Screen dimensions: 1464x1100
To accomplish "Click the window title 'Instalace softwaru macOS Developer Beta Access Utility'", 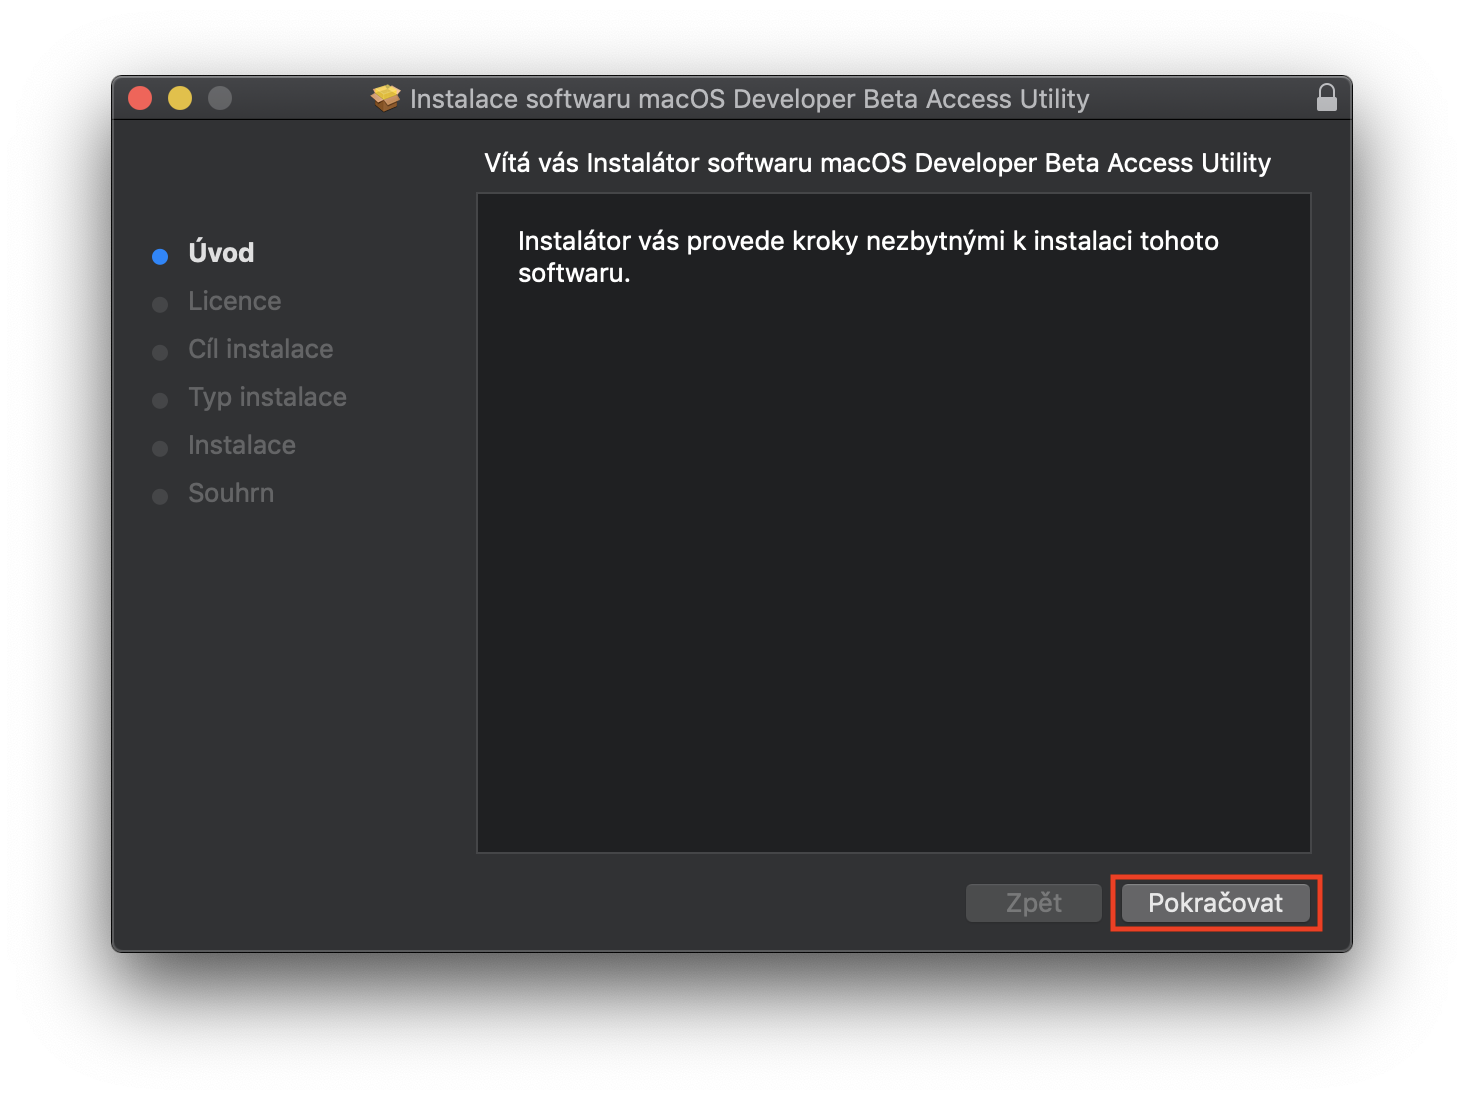I will (750, 99).
